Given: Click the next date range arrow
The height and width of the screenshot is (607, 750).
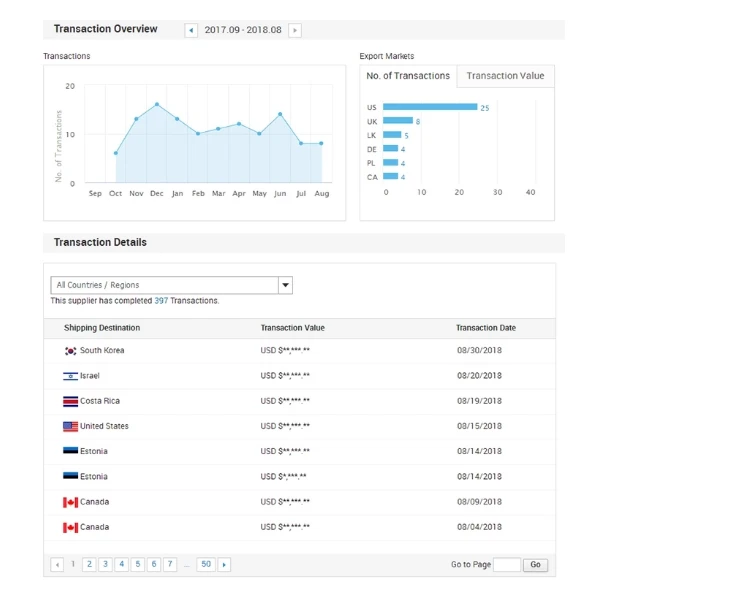Looking at the screenshot, I should (295, 30).
